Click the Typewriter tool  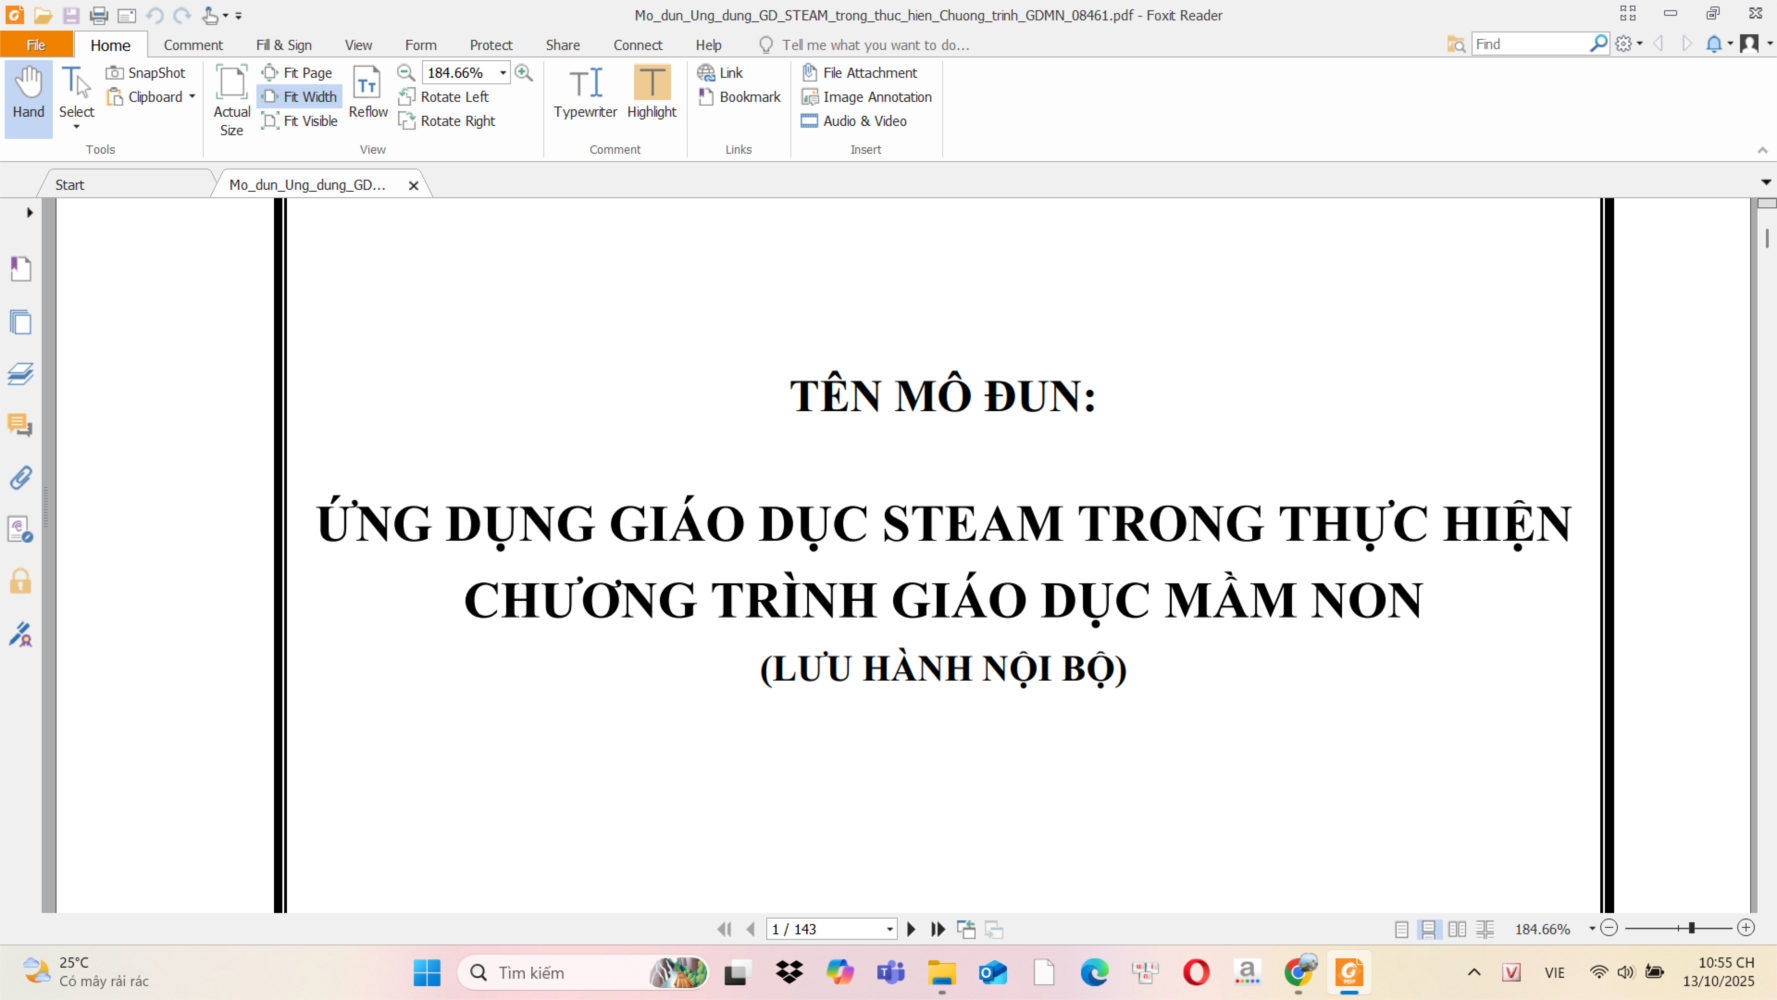tap(585, 94)
